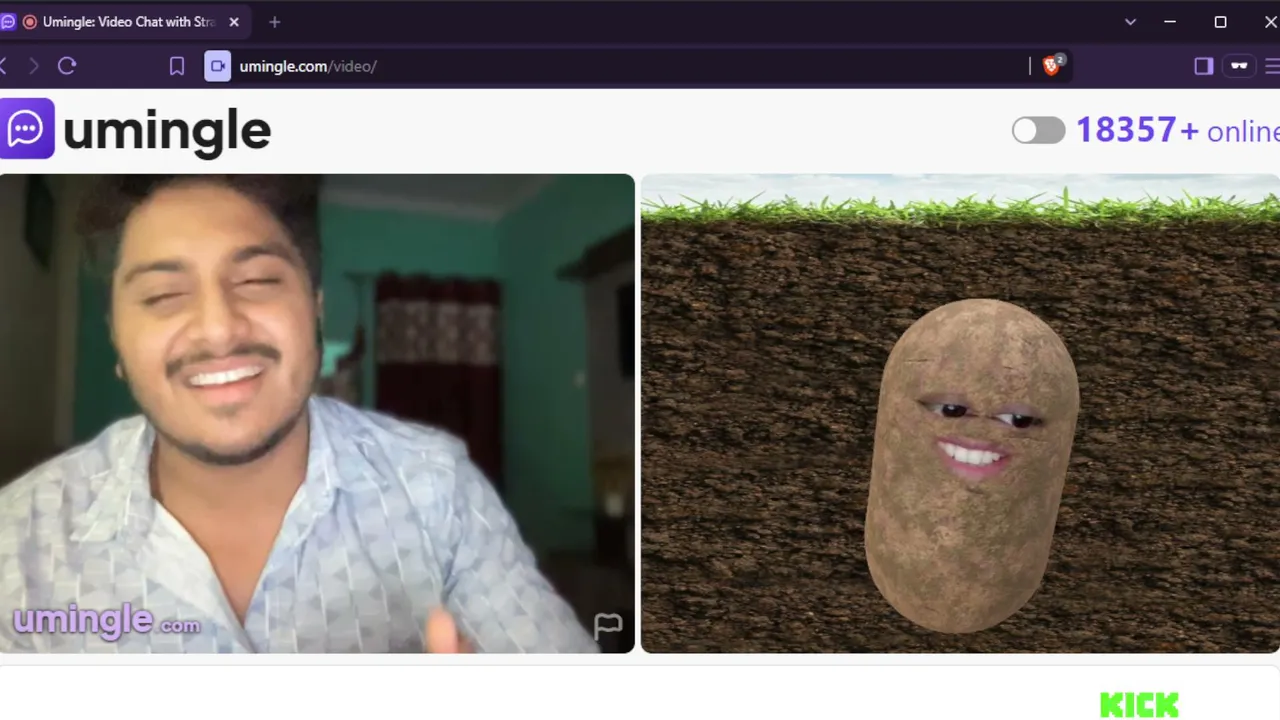
Task: Click the green KICK logo
Action: [1139, 705]
